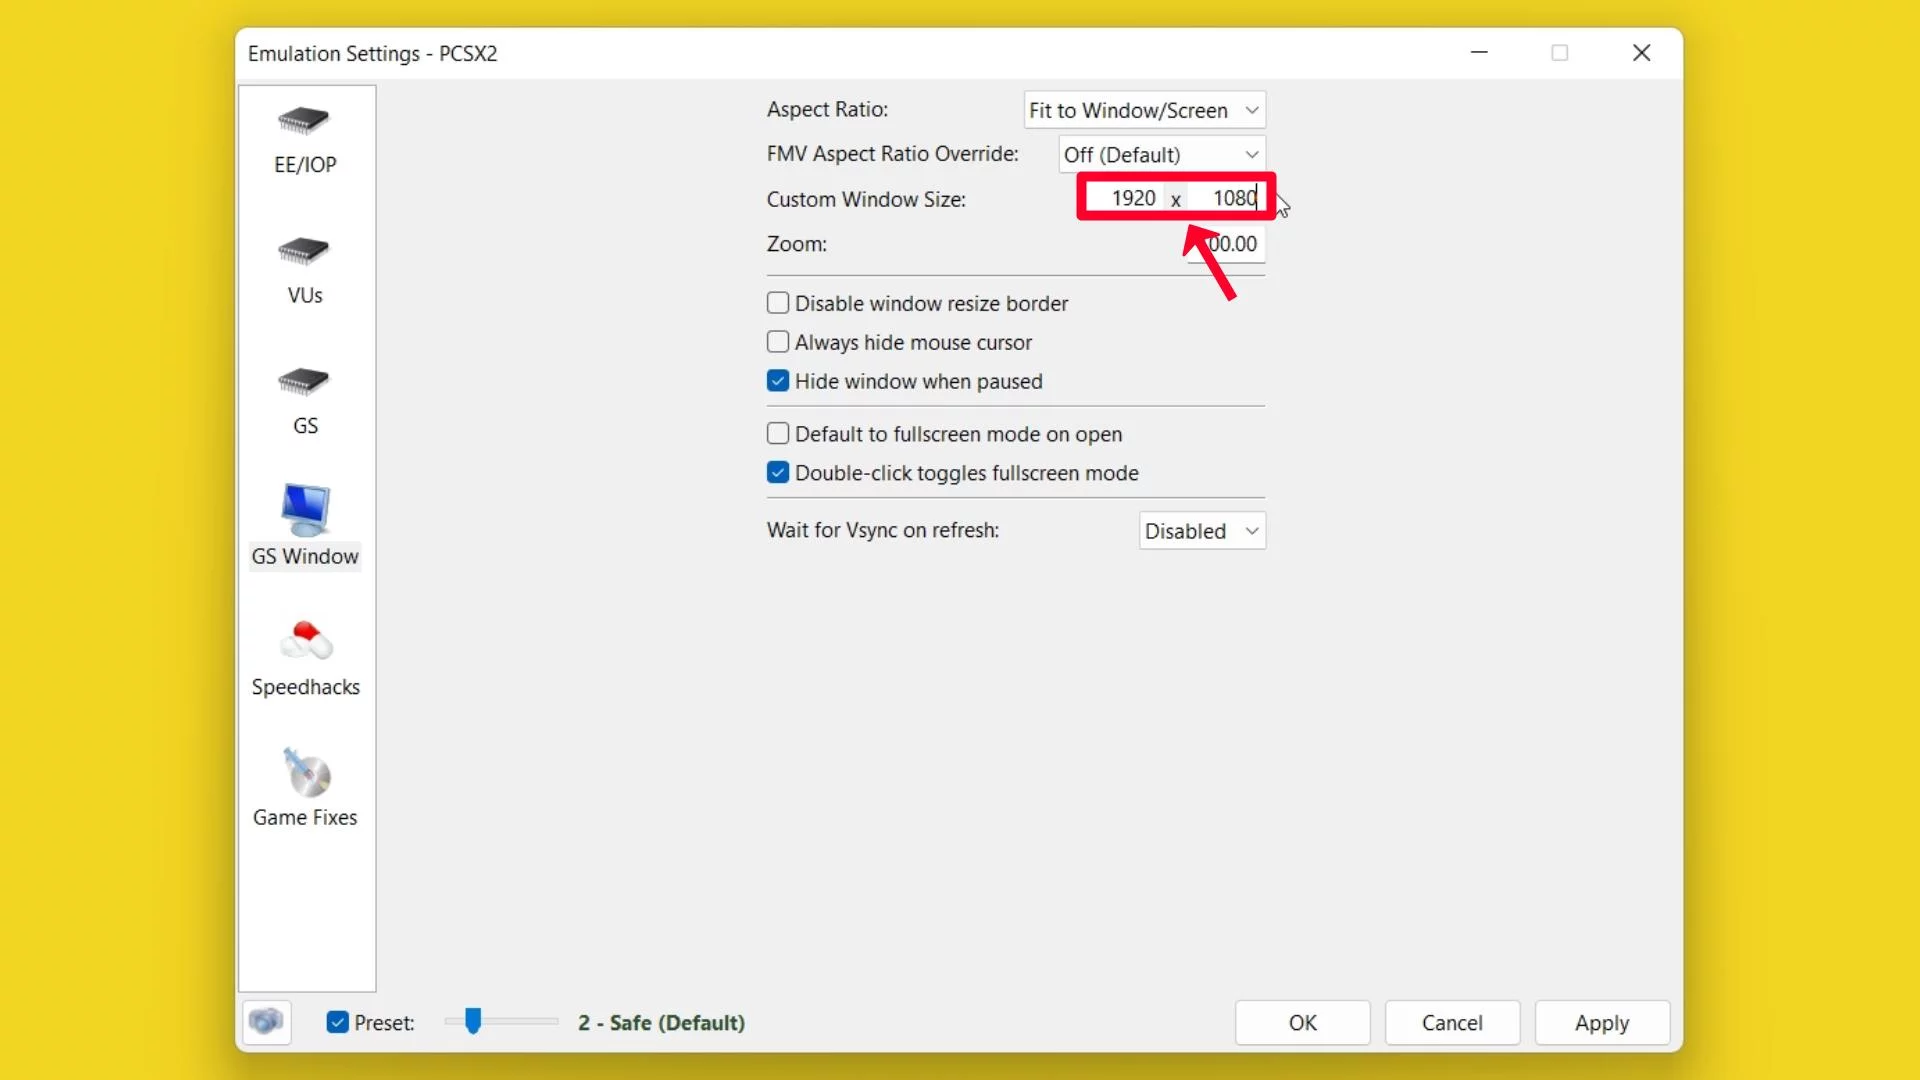The image size is (1920, 1080).
Task: Expand FMV Aspect Ratio Override dropdown
Action: click(x=1160, y=154)
